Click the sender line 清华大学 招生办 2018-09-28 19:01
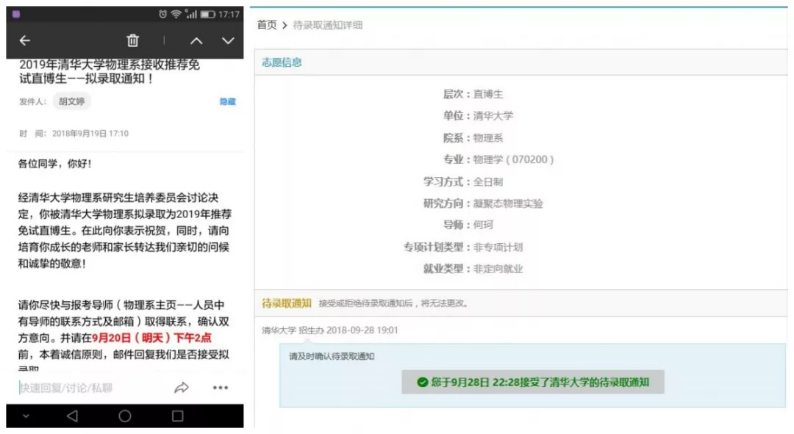The width and height of the screenshot is (794, 434). tap(330, 330)
